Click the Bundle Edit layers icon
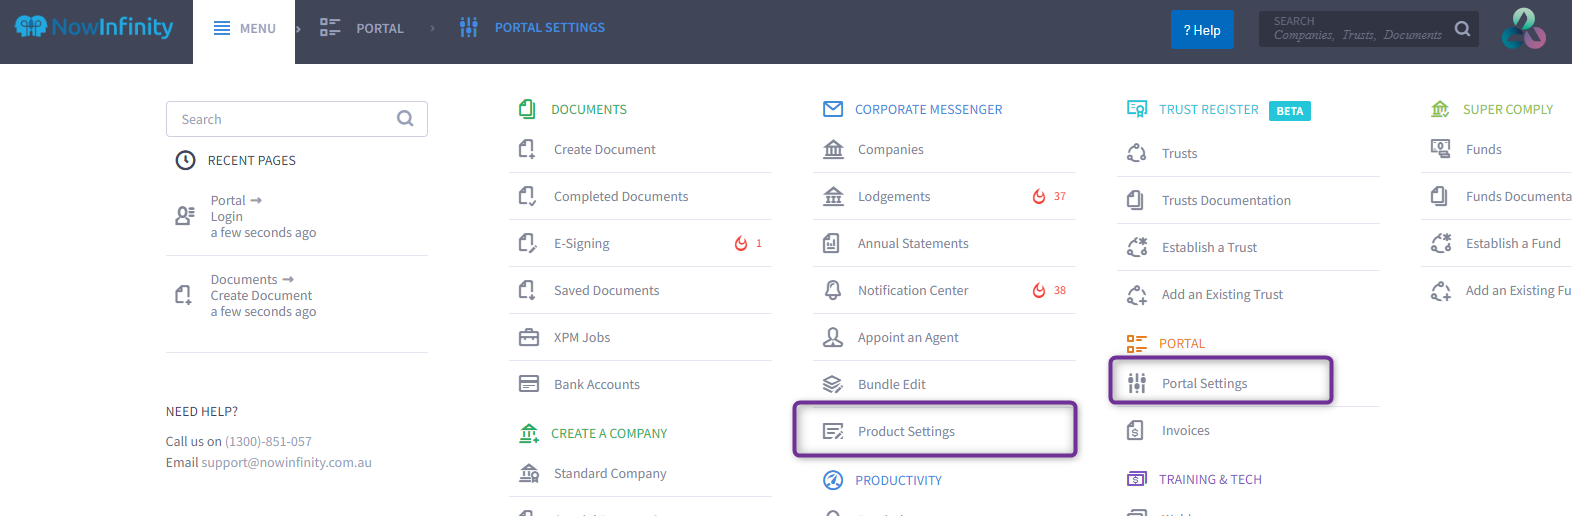 click(832, 384)
